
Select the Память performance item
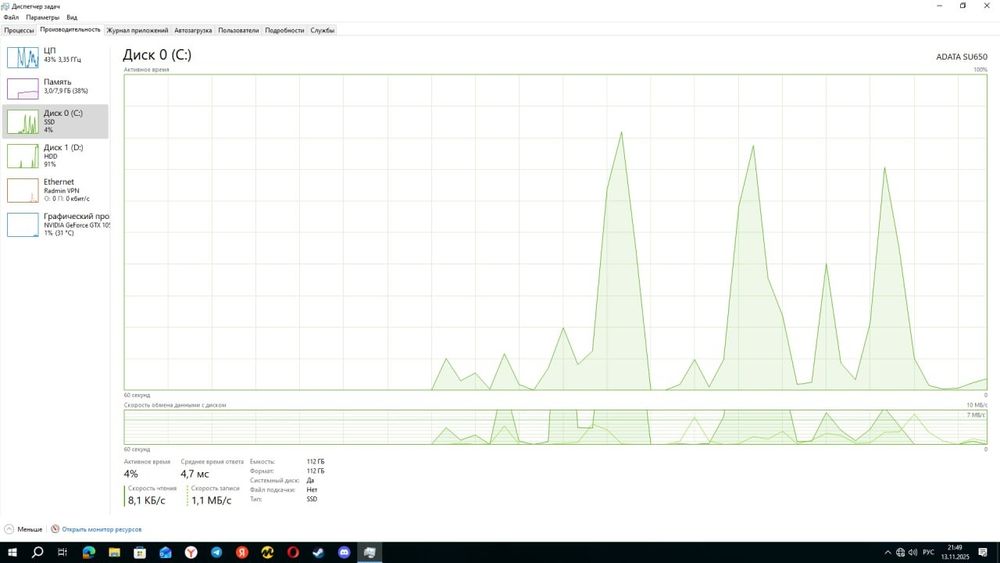(x=55, y=87)
